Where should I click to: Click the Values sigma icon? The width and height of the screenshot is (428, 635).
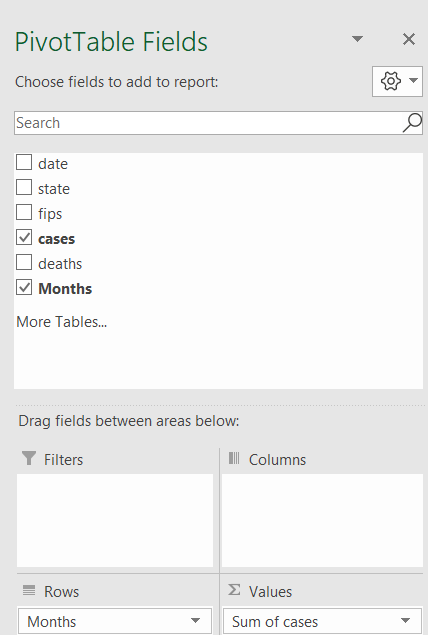(x=234, y=590)
